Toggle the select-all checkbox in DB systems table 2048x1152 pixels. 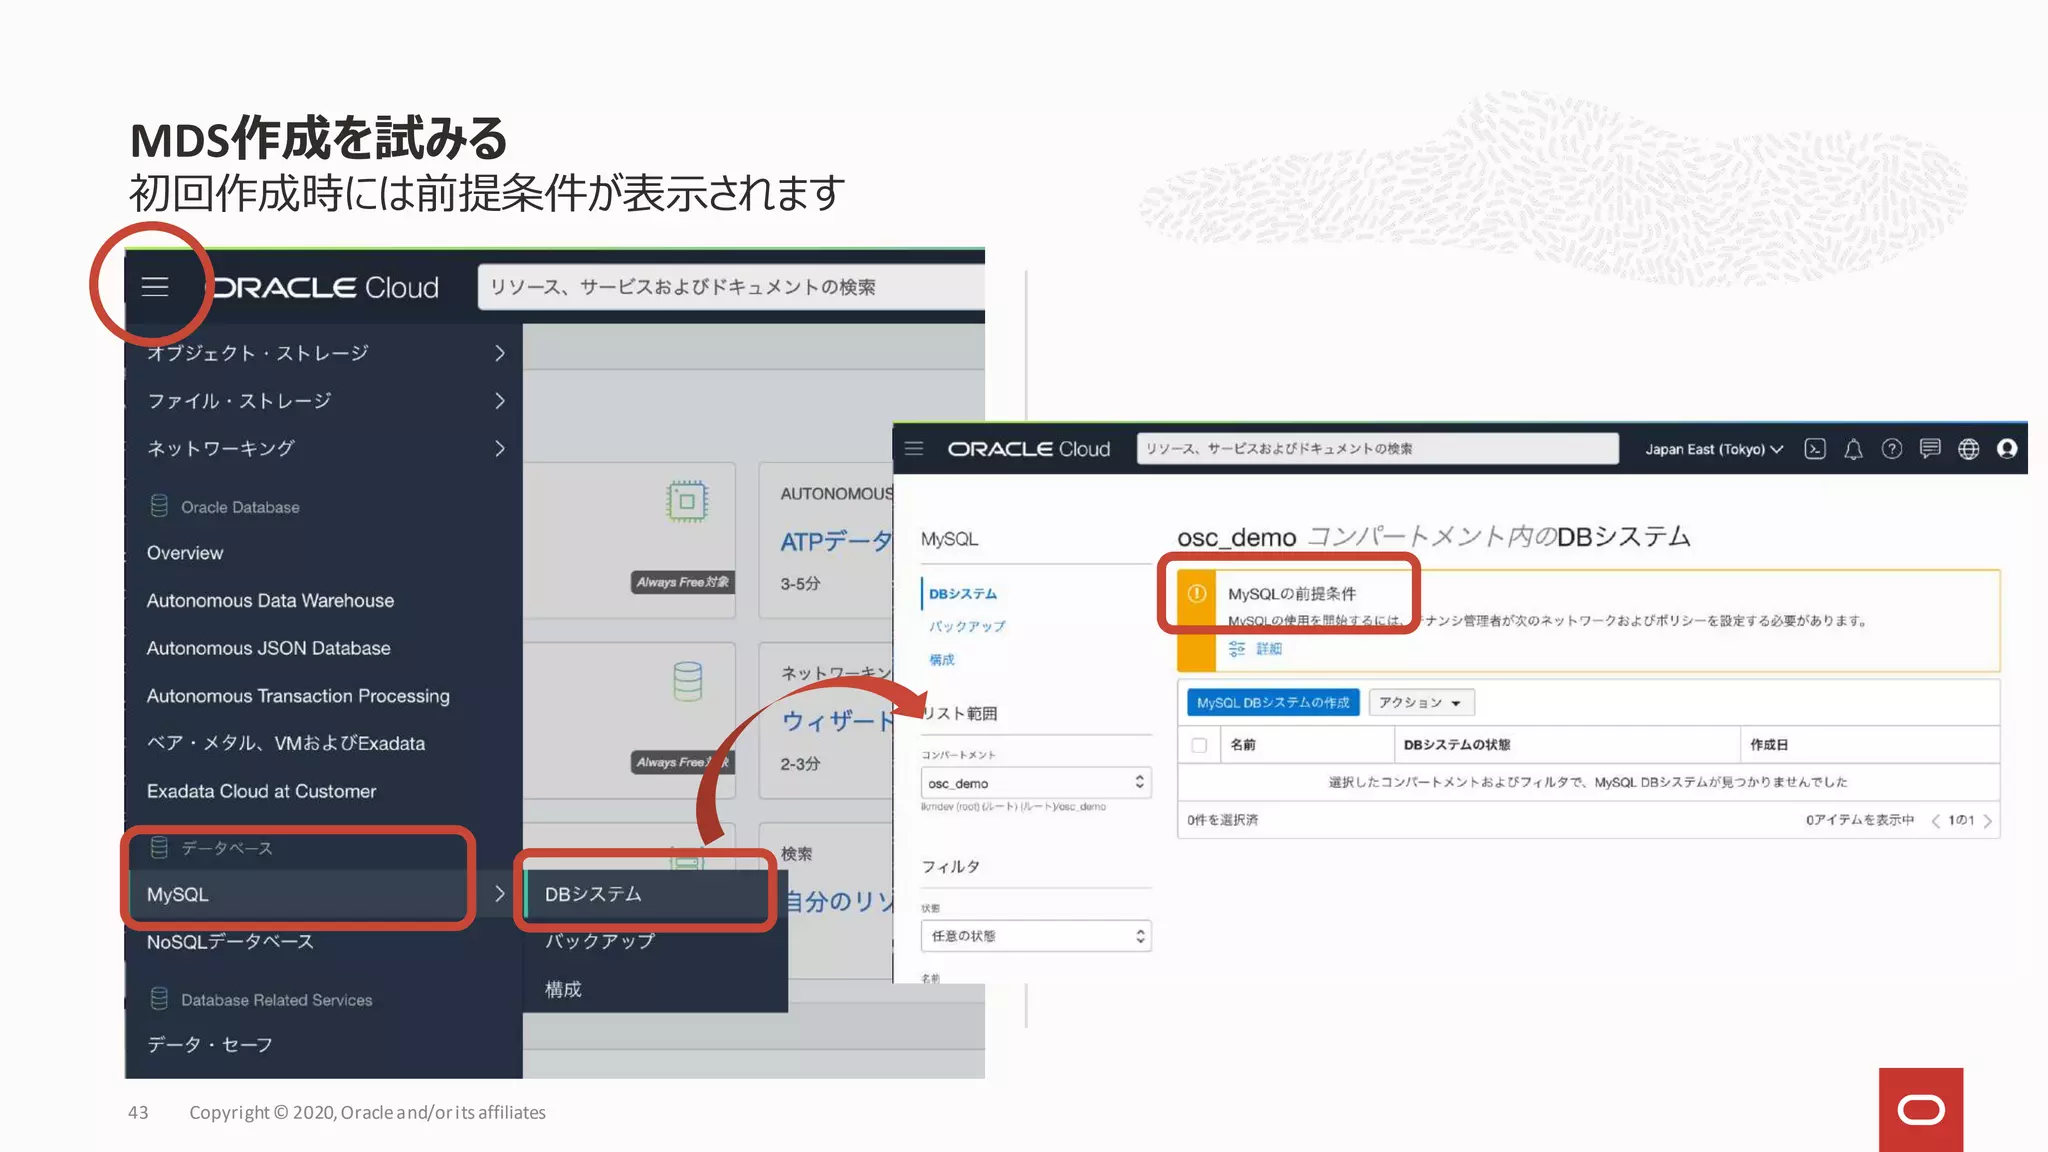point(1199,745)
